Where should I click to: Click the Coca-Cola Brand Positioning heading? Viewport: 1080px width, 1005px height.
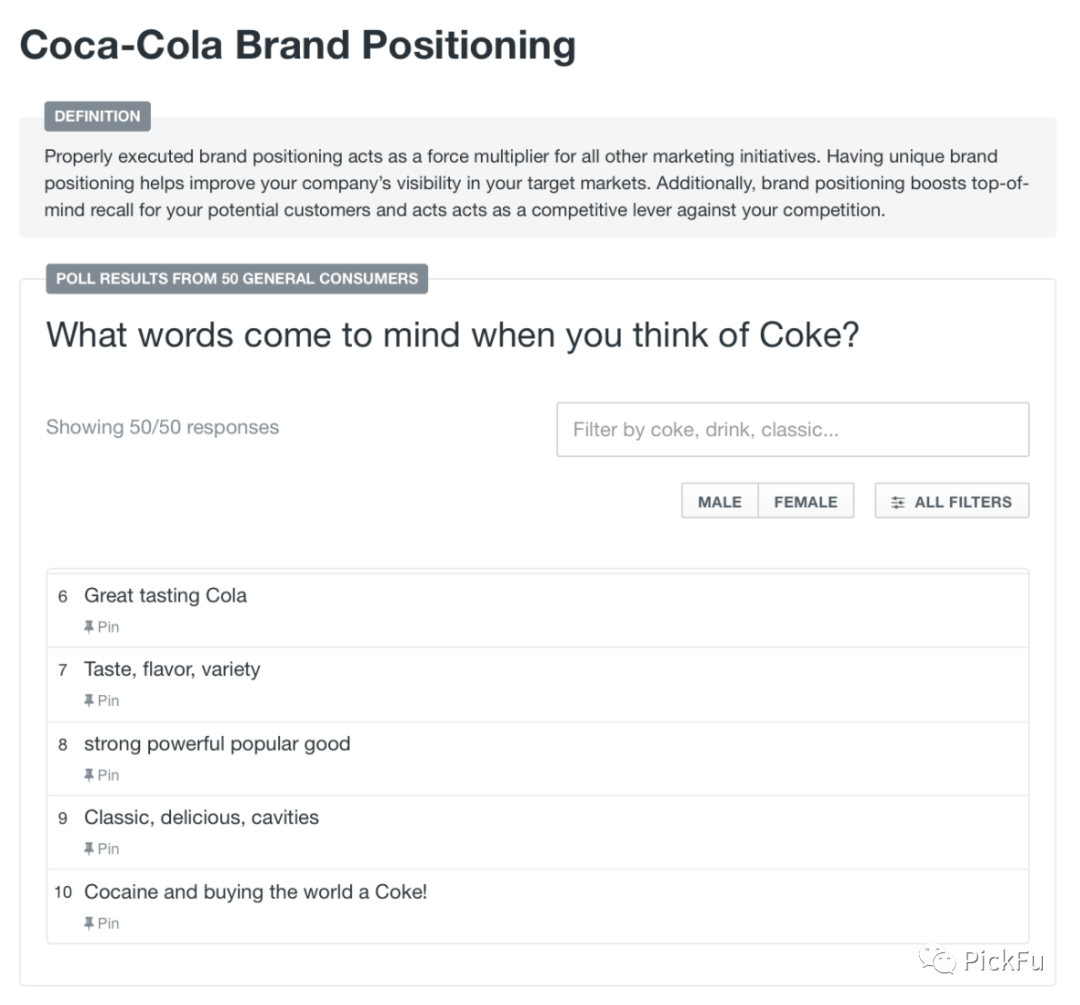[x=298, y=46]
